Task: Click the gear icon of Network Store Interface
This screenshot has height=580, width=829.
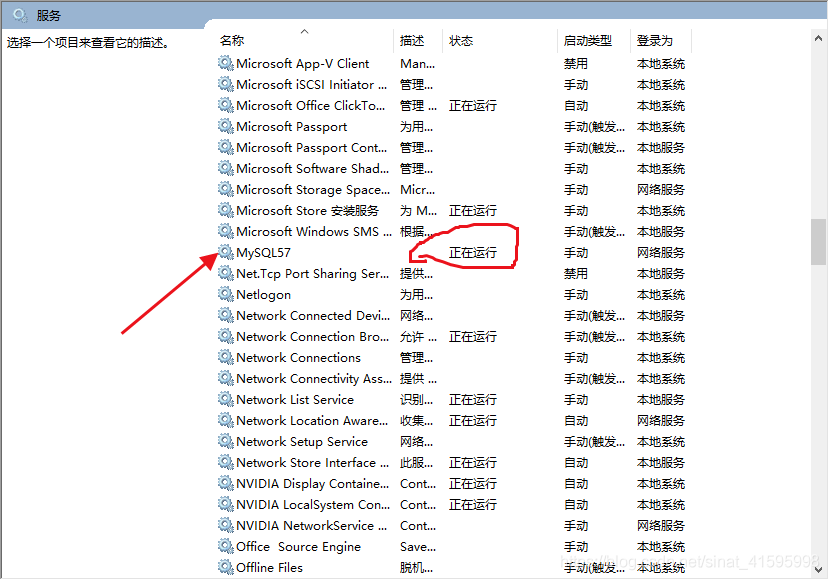Action: click(226, 463)
